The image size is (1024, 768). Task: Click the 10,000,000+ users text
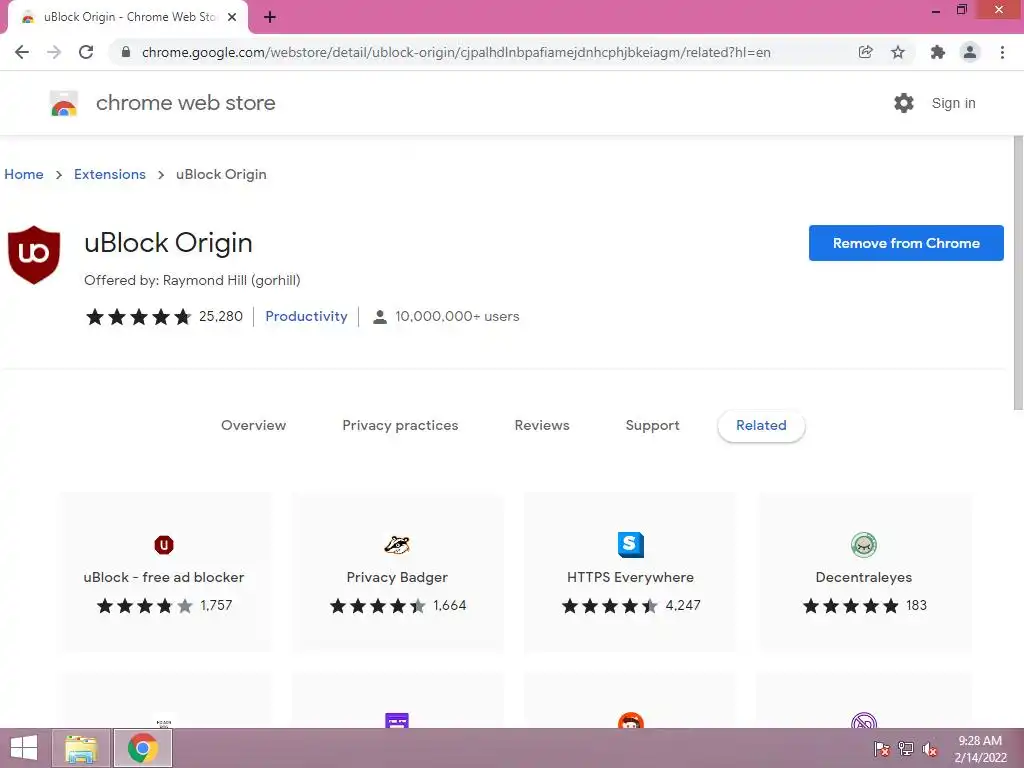pos(457,316)
